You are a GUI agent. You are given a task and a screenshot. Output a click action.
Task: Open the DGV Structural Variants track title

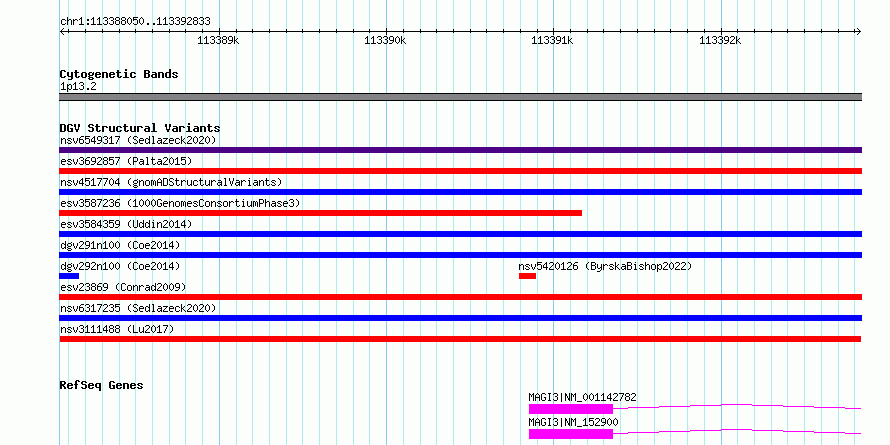point(140,128)
